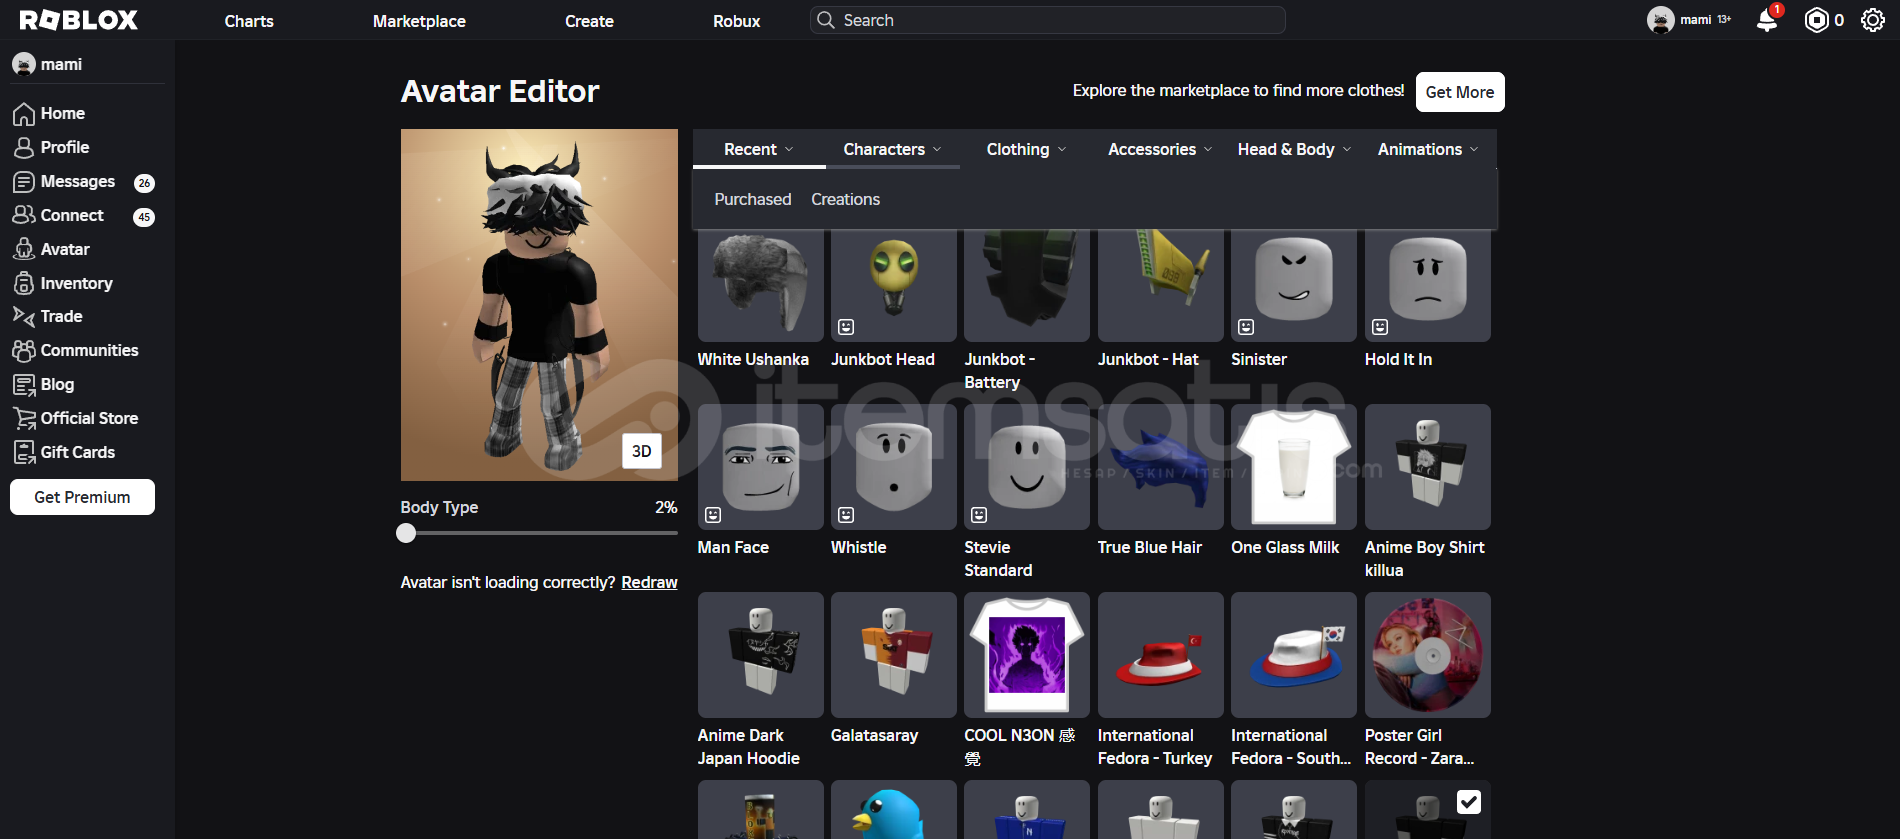
Task: Click the Get More button
Action: click(x=1460, y=92)
